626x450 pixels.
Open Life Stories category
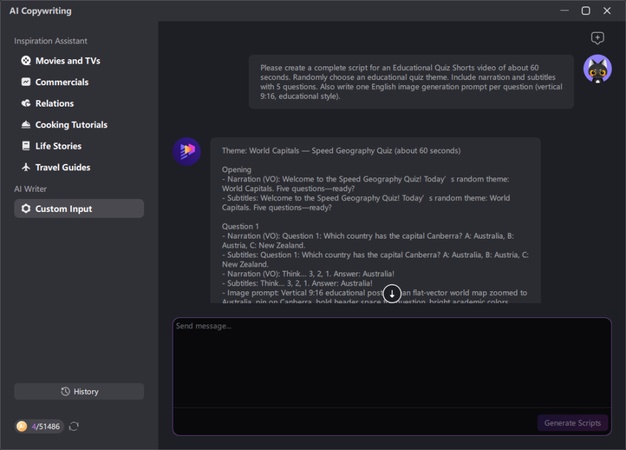click(79, 146)
